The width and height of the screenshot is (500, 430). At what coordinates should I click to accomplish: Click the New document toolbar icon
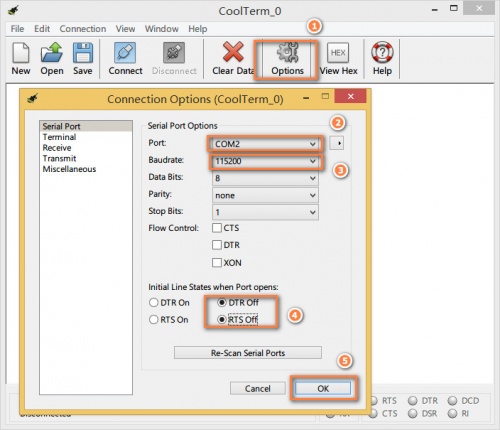(21, 53)
